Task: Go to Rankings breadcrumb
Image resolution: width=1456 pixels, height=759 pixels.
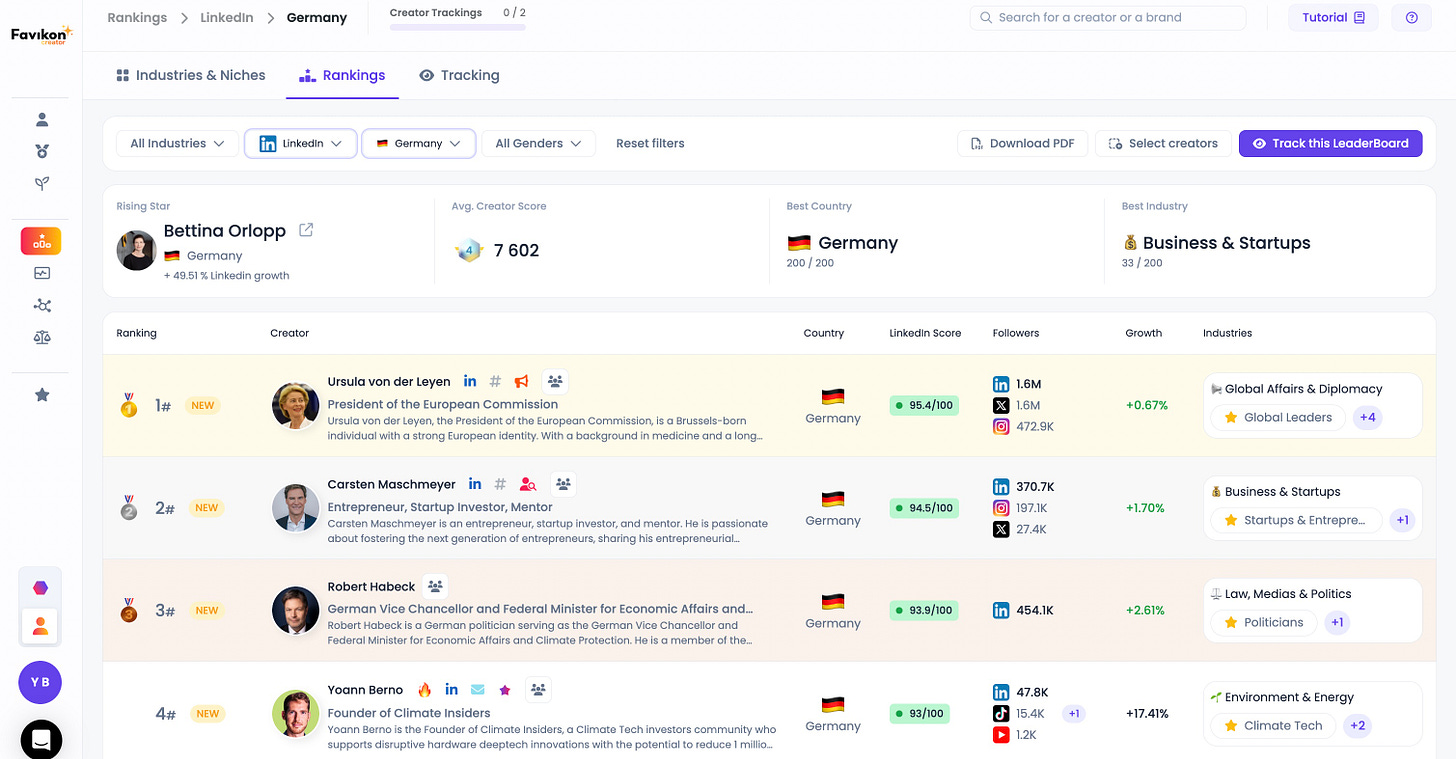Action: click(137, 18)
